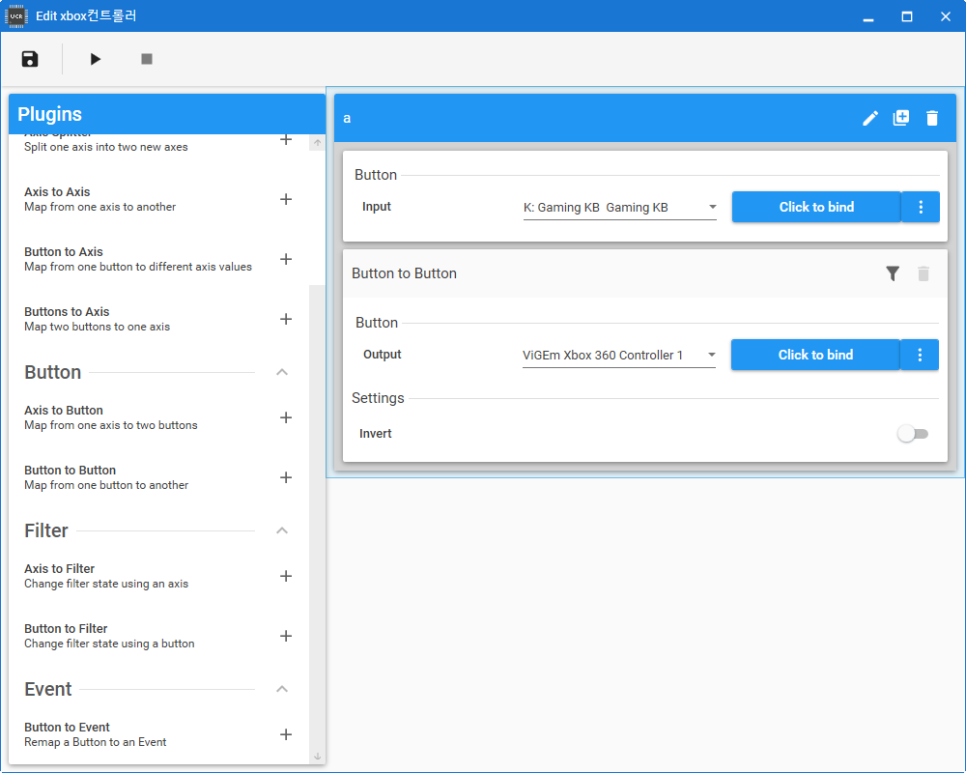The width and height of the screenshot is (966, 773).
Task: Click the 'Axis to Filter' plugin title
Action: tap(59, 569)
